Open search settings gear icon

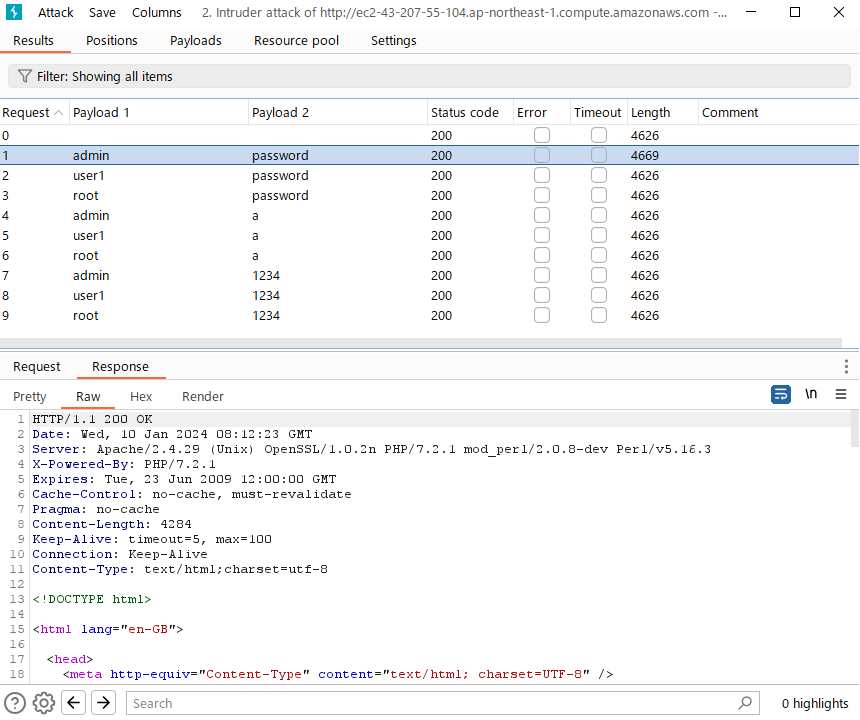point(44,703)
